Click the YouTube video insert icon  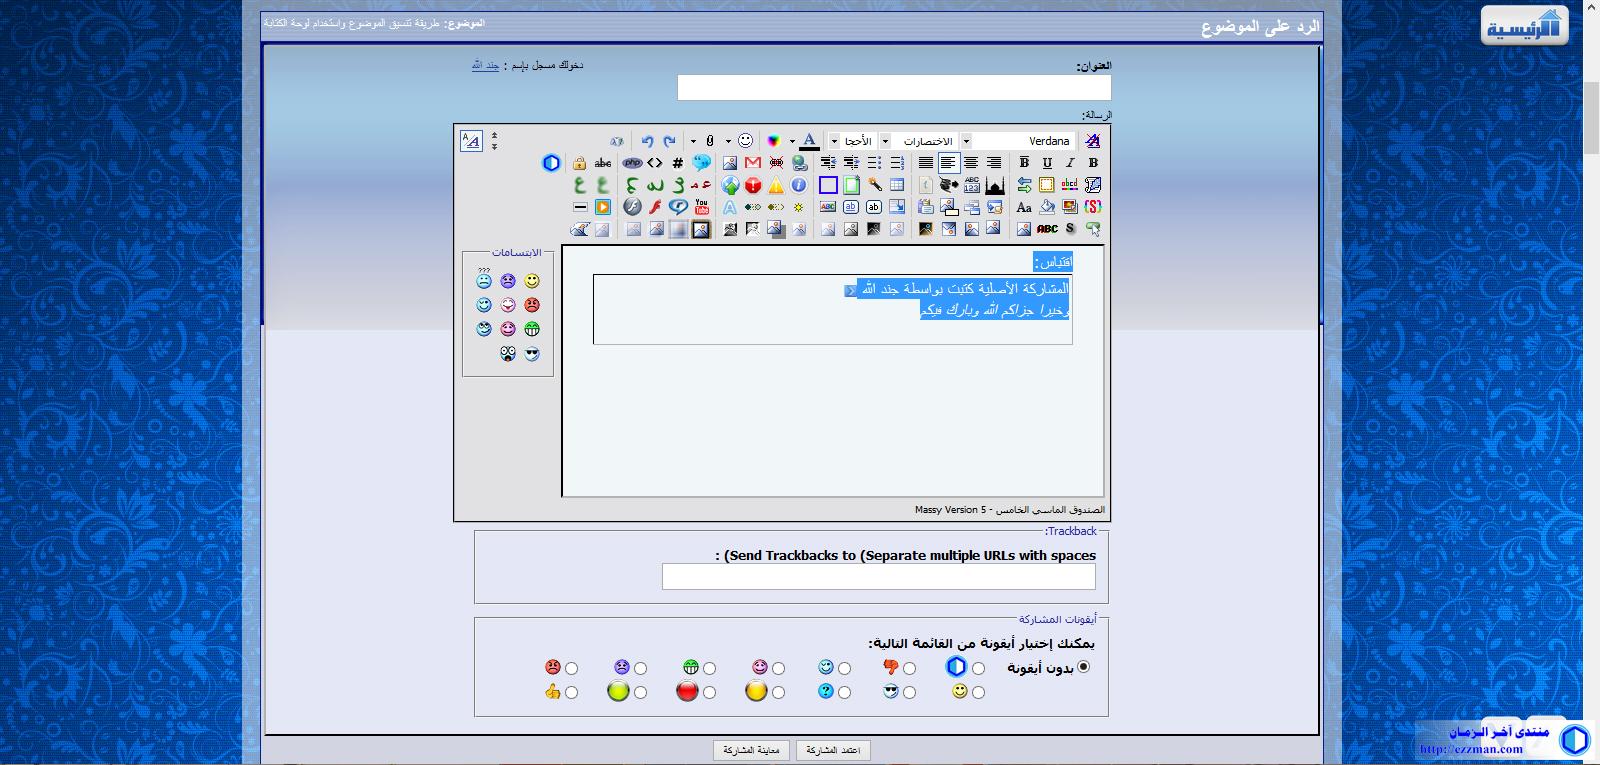click(x=702, y=207)
